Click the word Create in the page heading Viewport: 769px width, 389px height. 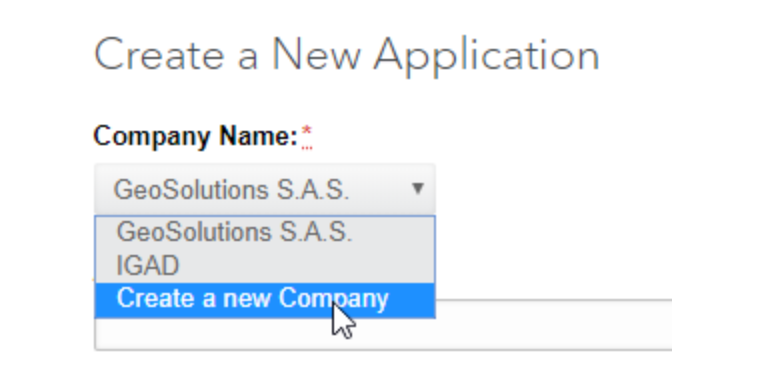pos(160,55)
